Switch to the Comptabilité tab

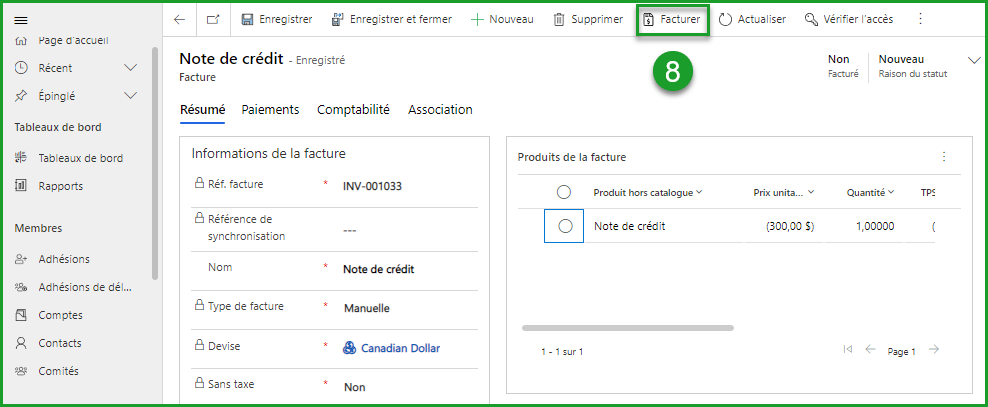click(353, 110)
